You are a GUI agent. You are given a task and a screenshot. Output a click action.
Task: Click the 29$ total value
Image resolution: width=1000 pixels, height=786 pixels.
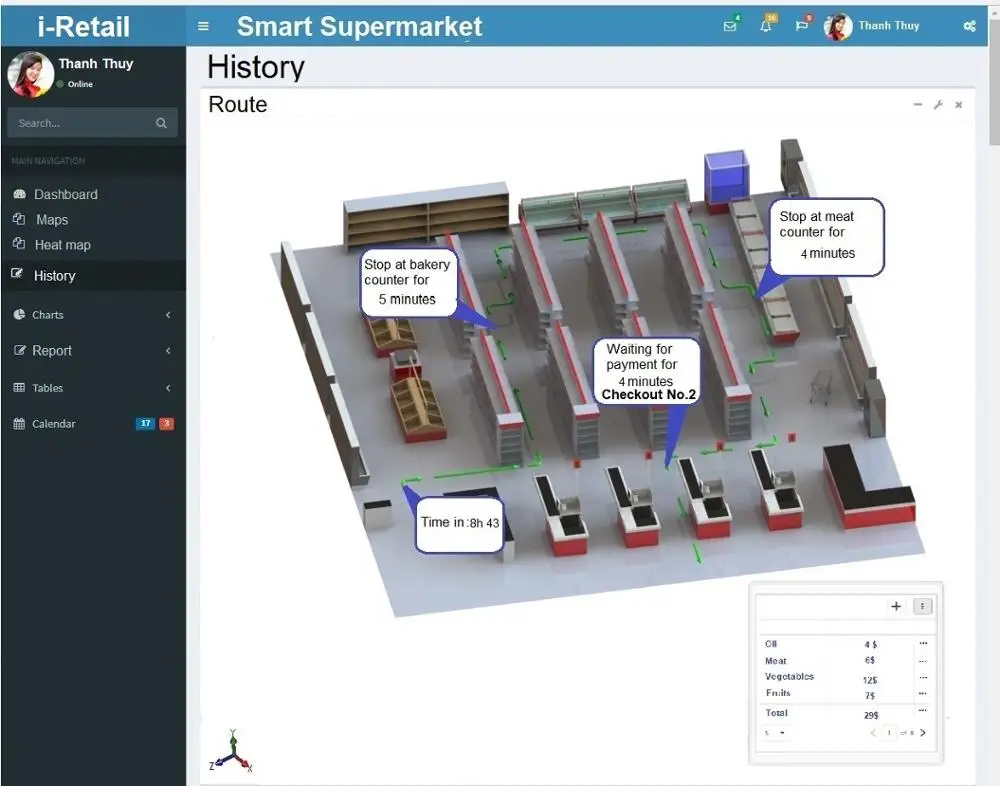coord(871,715)
